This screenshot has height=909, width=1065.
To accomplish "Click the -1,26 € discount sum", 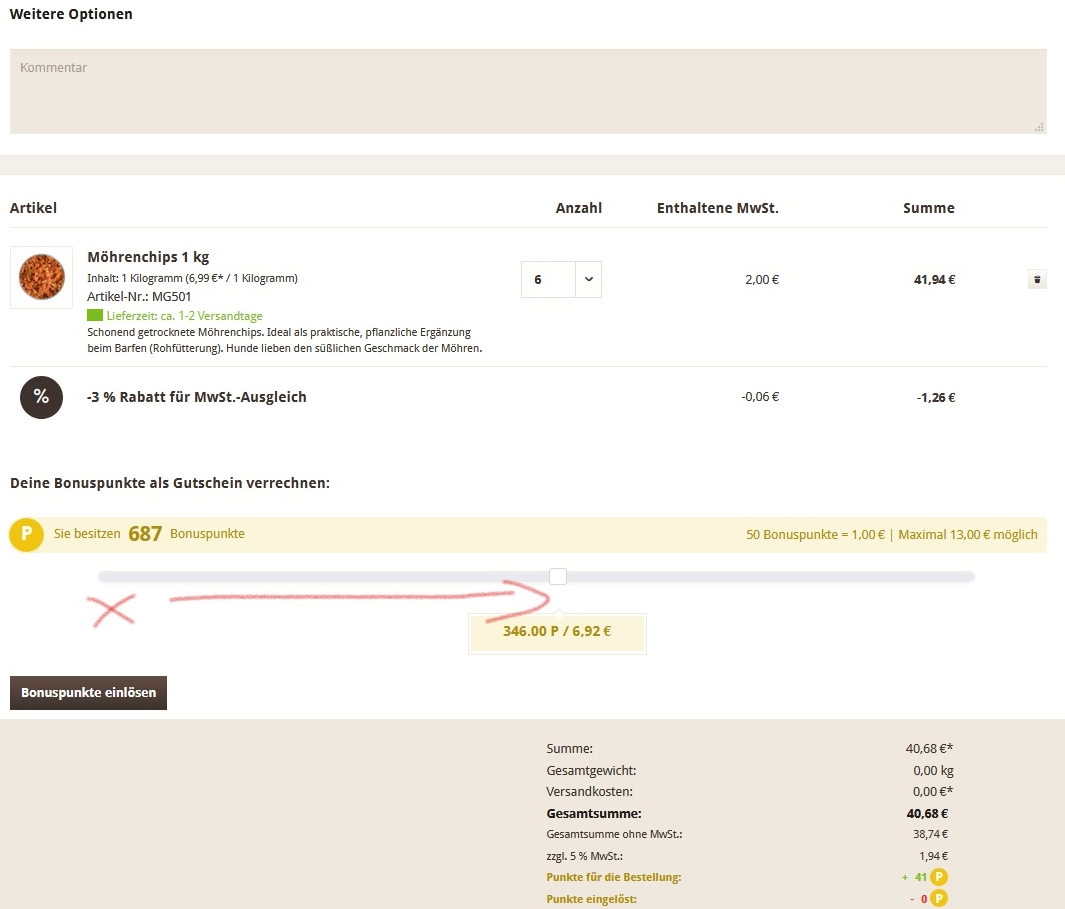I will pyautogui.click(x=936, y=397).
